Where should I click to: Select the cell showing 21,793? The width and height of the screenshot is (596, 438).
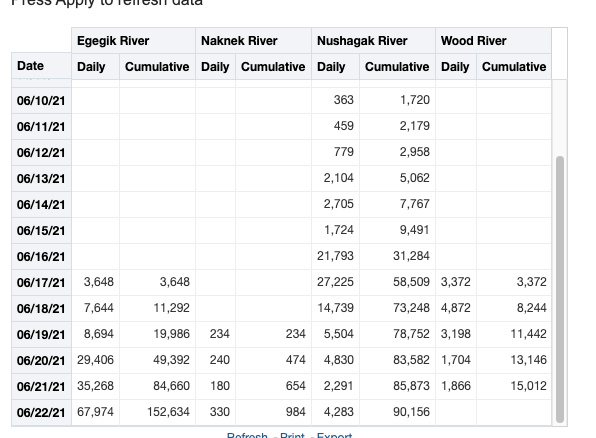335,256
